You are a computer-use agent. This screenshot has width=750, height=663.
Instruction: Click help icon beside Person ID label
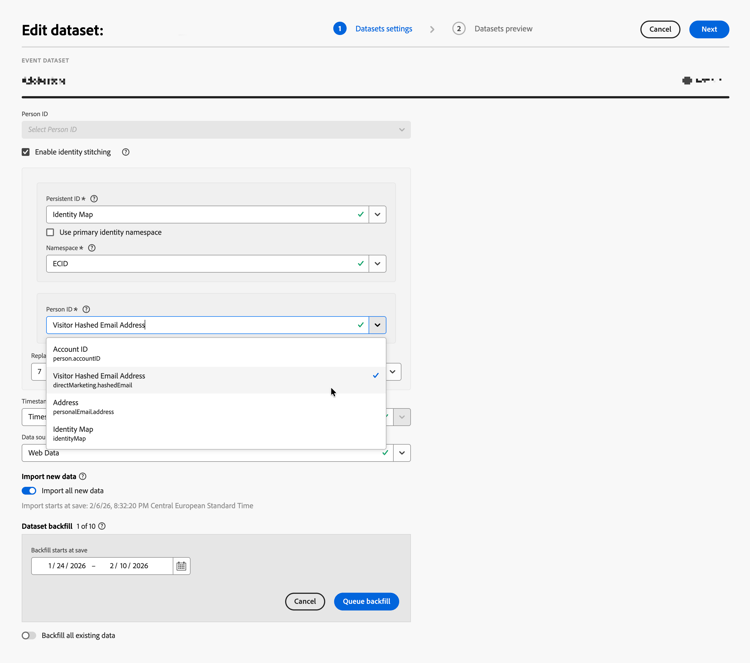[86, 310]
